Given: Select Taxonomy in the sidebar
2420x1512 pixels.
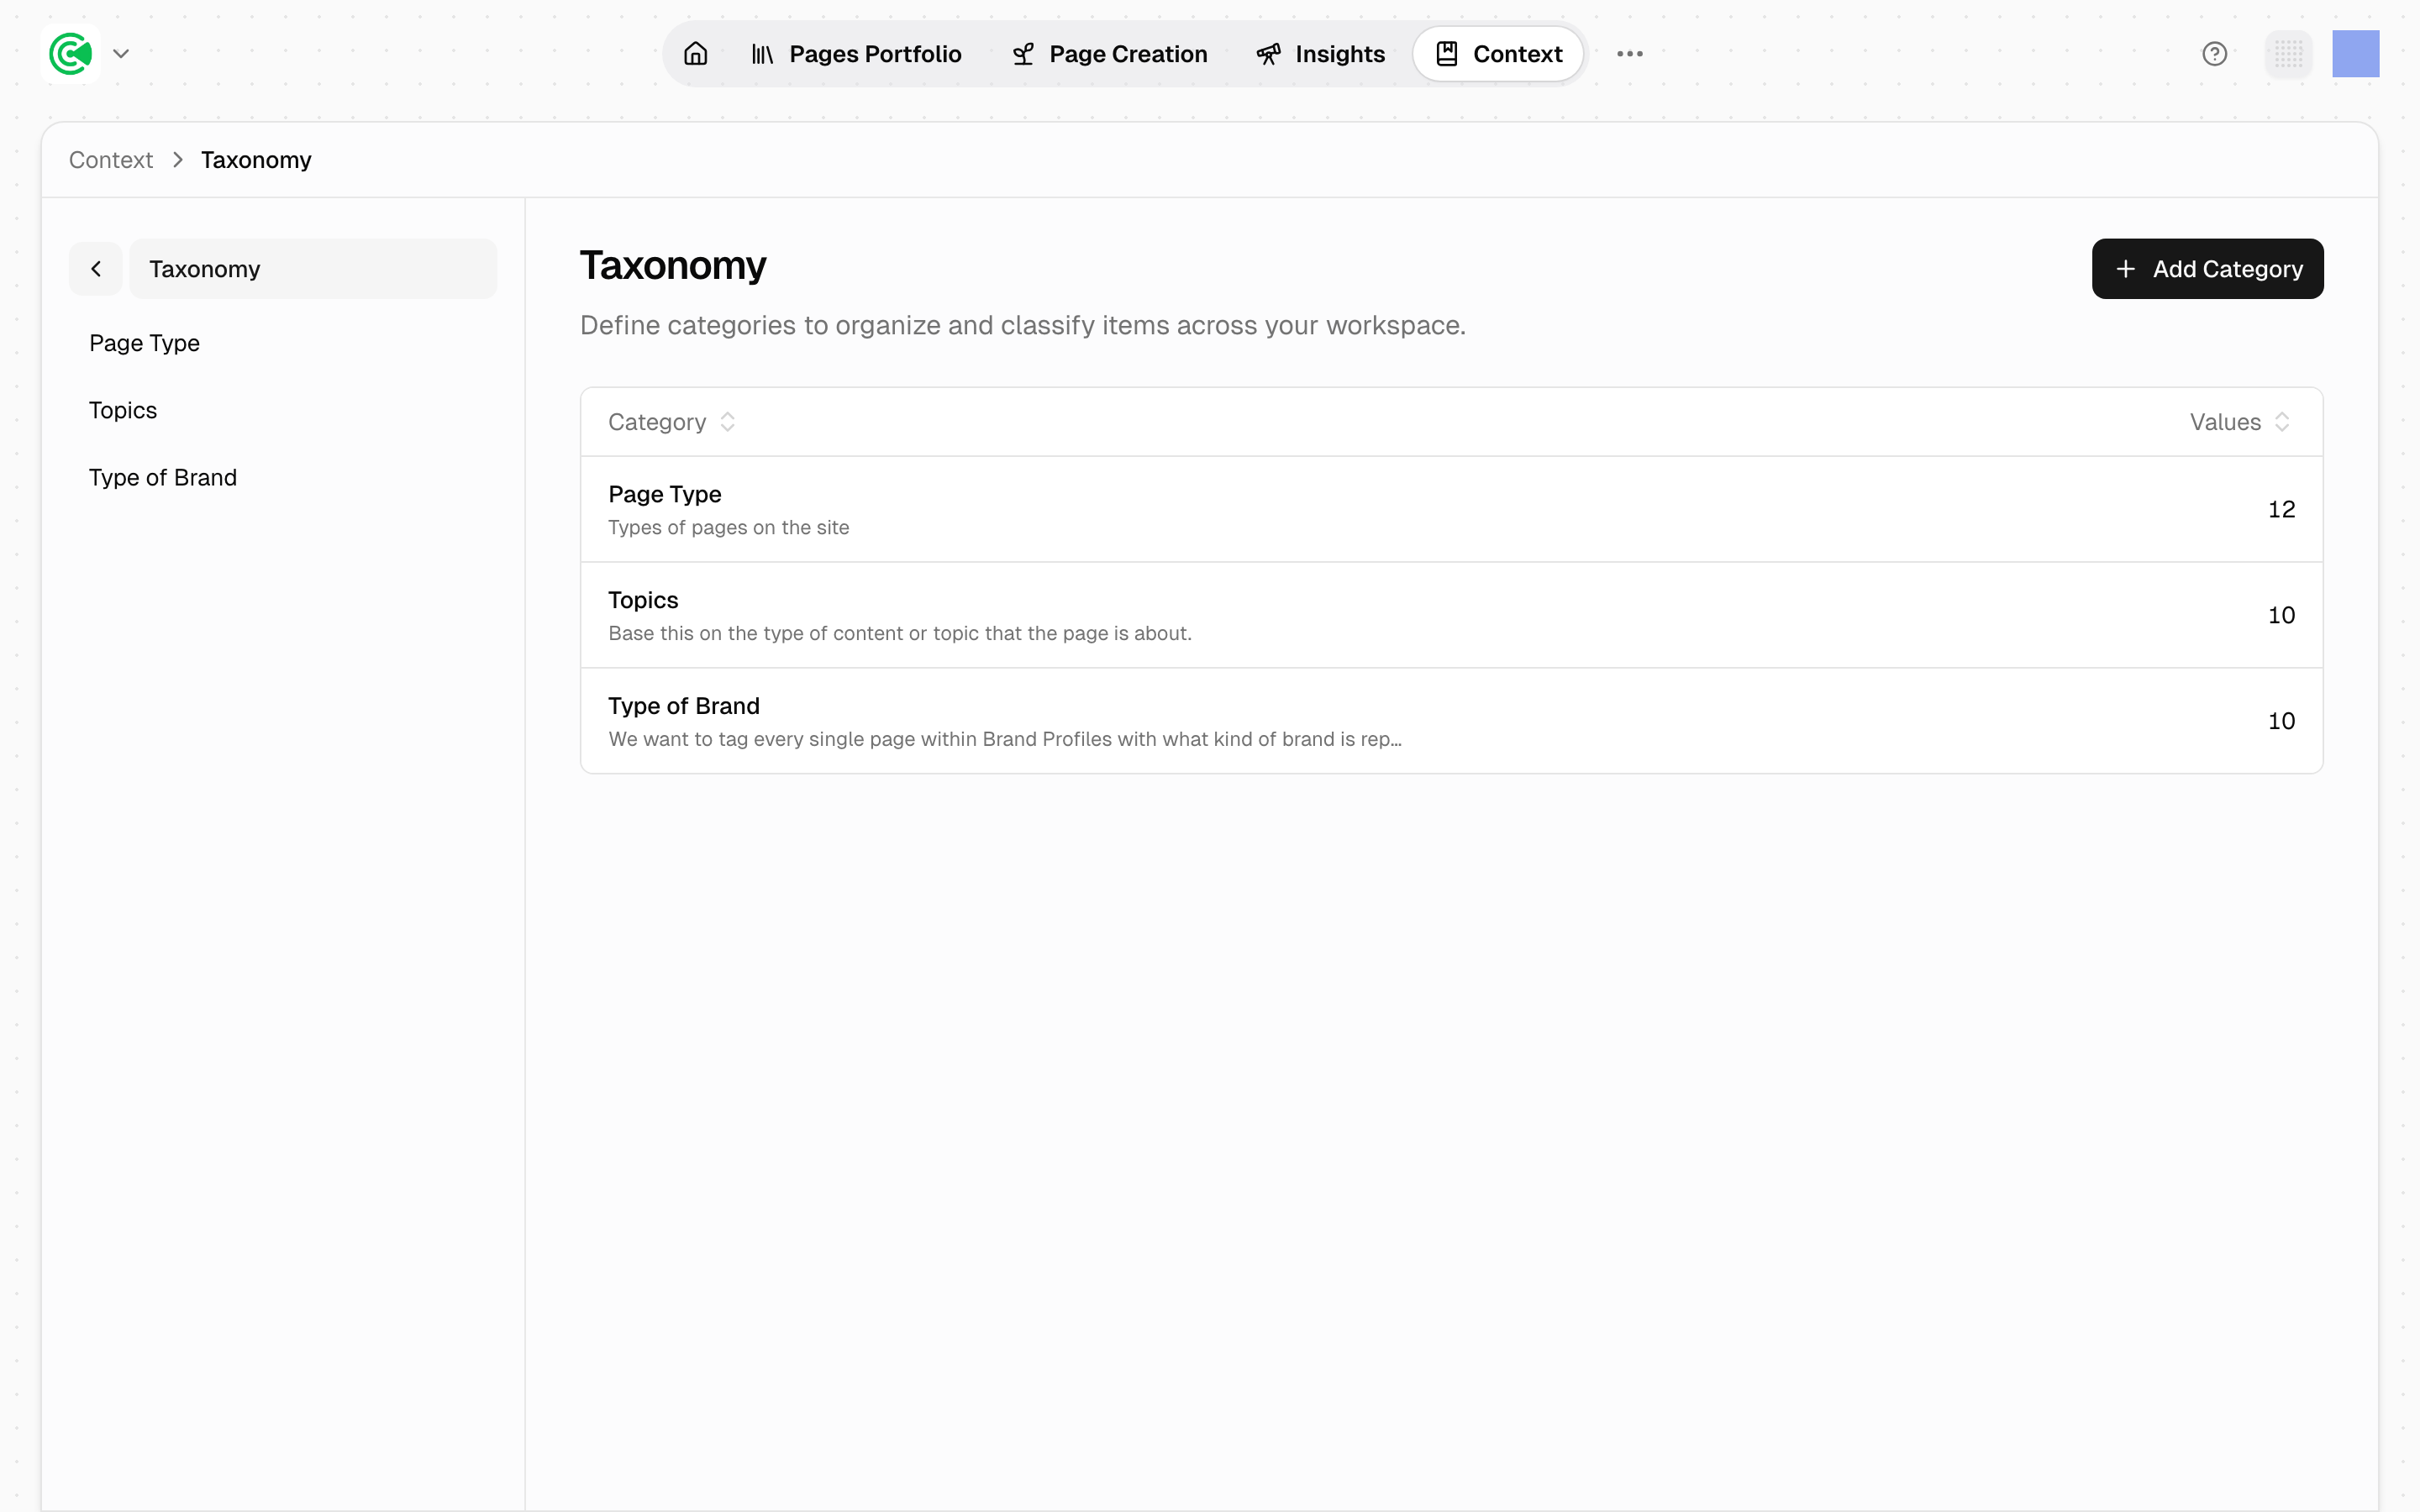Looking at the screenshot, I should (313, 269).
